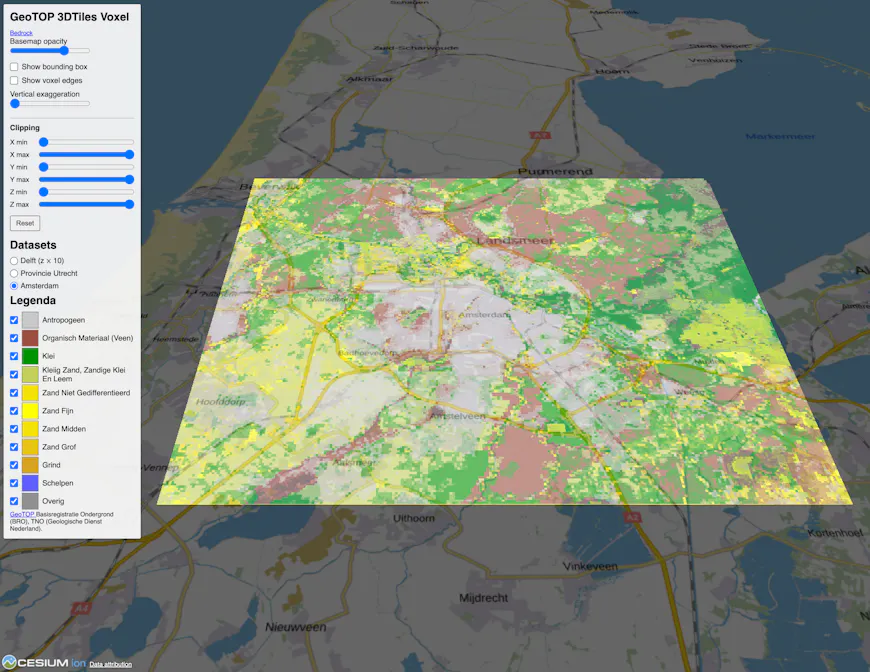870x672 pixels.
Task: Click the Klei green color swatch
Action: 30,356
